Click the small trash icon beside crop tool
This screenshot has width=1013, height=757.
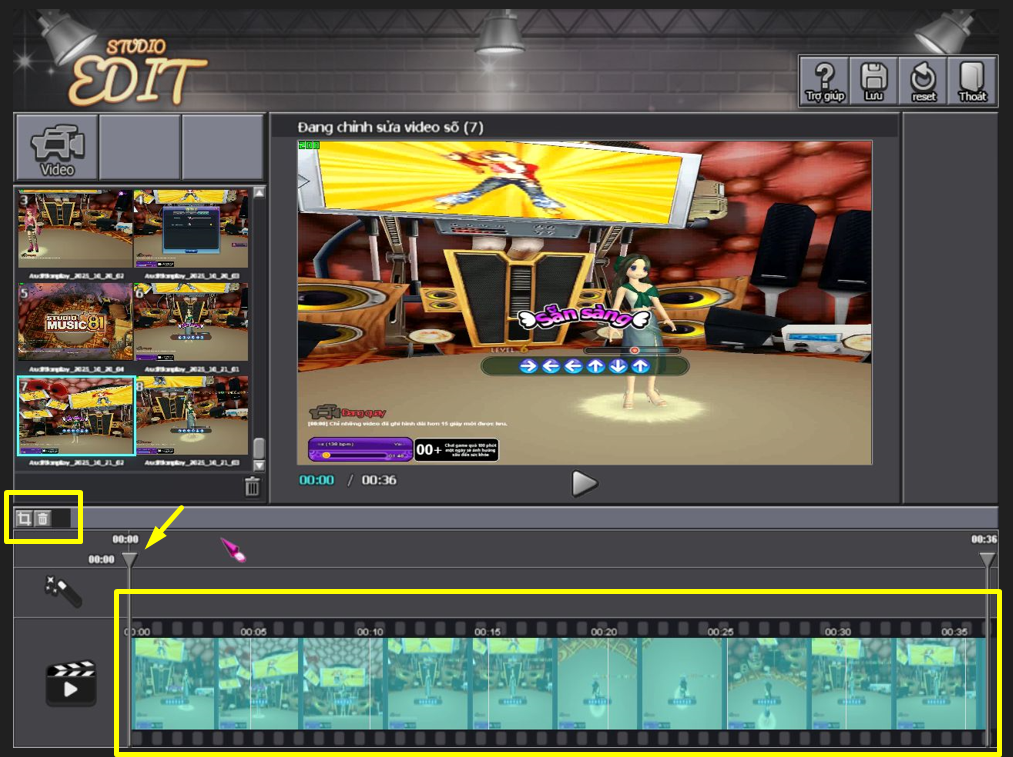coord(43,518)
